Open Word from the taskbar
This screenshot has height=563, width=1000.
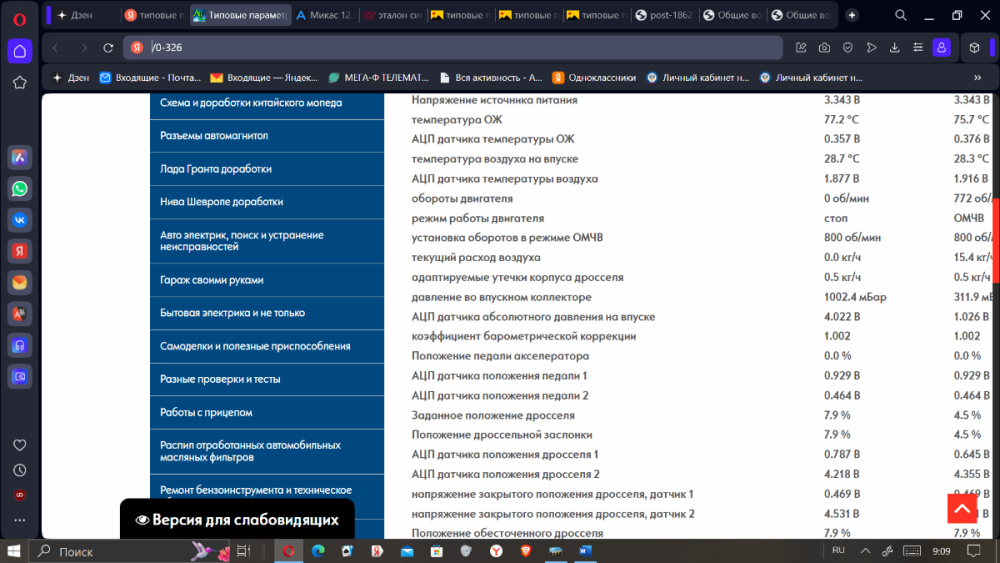coord(585,551)
